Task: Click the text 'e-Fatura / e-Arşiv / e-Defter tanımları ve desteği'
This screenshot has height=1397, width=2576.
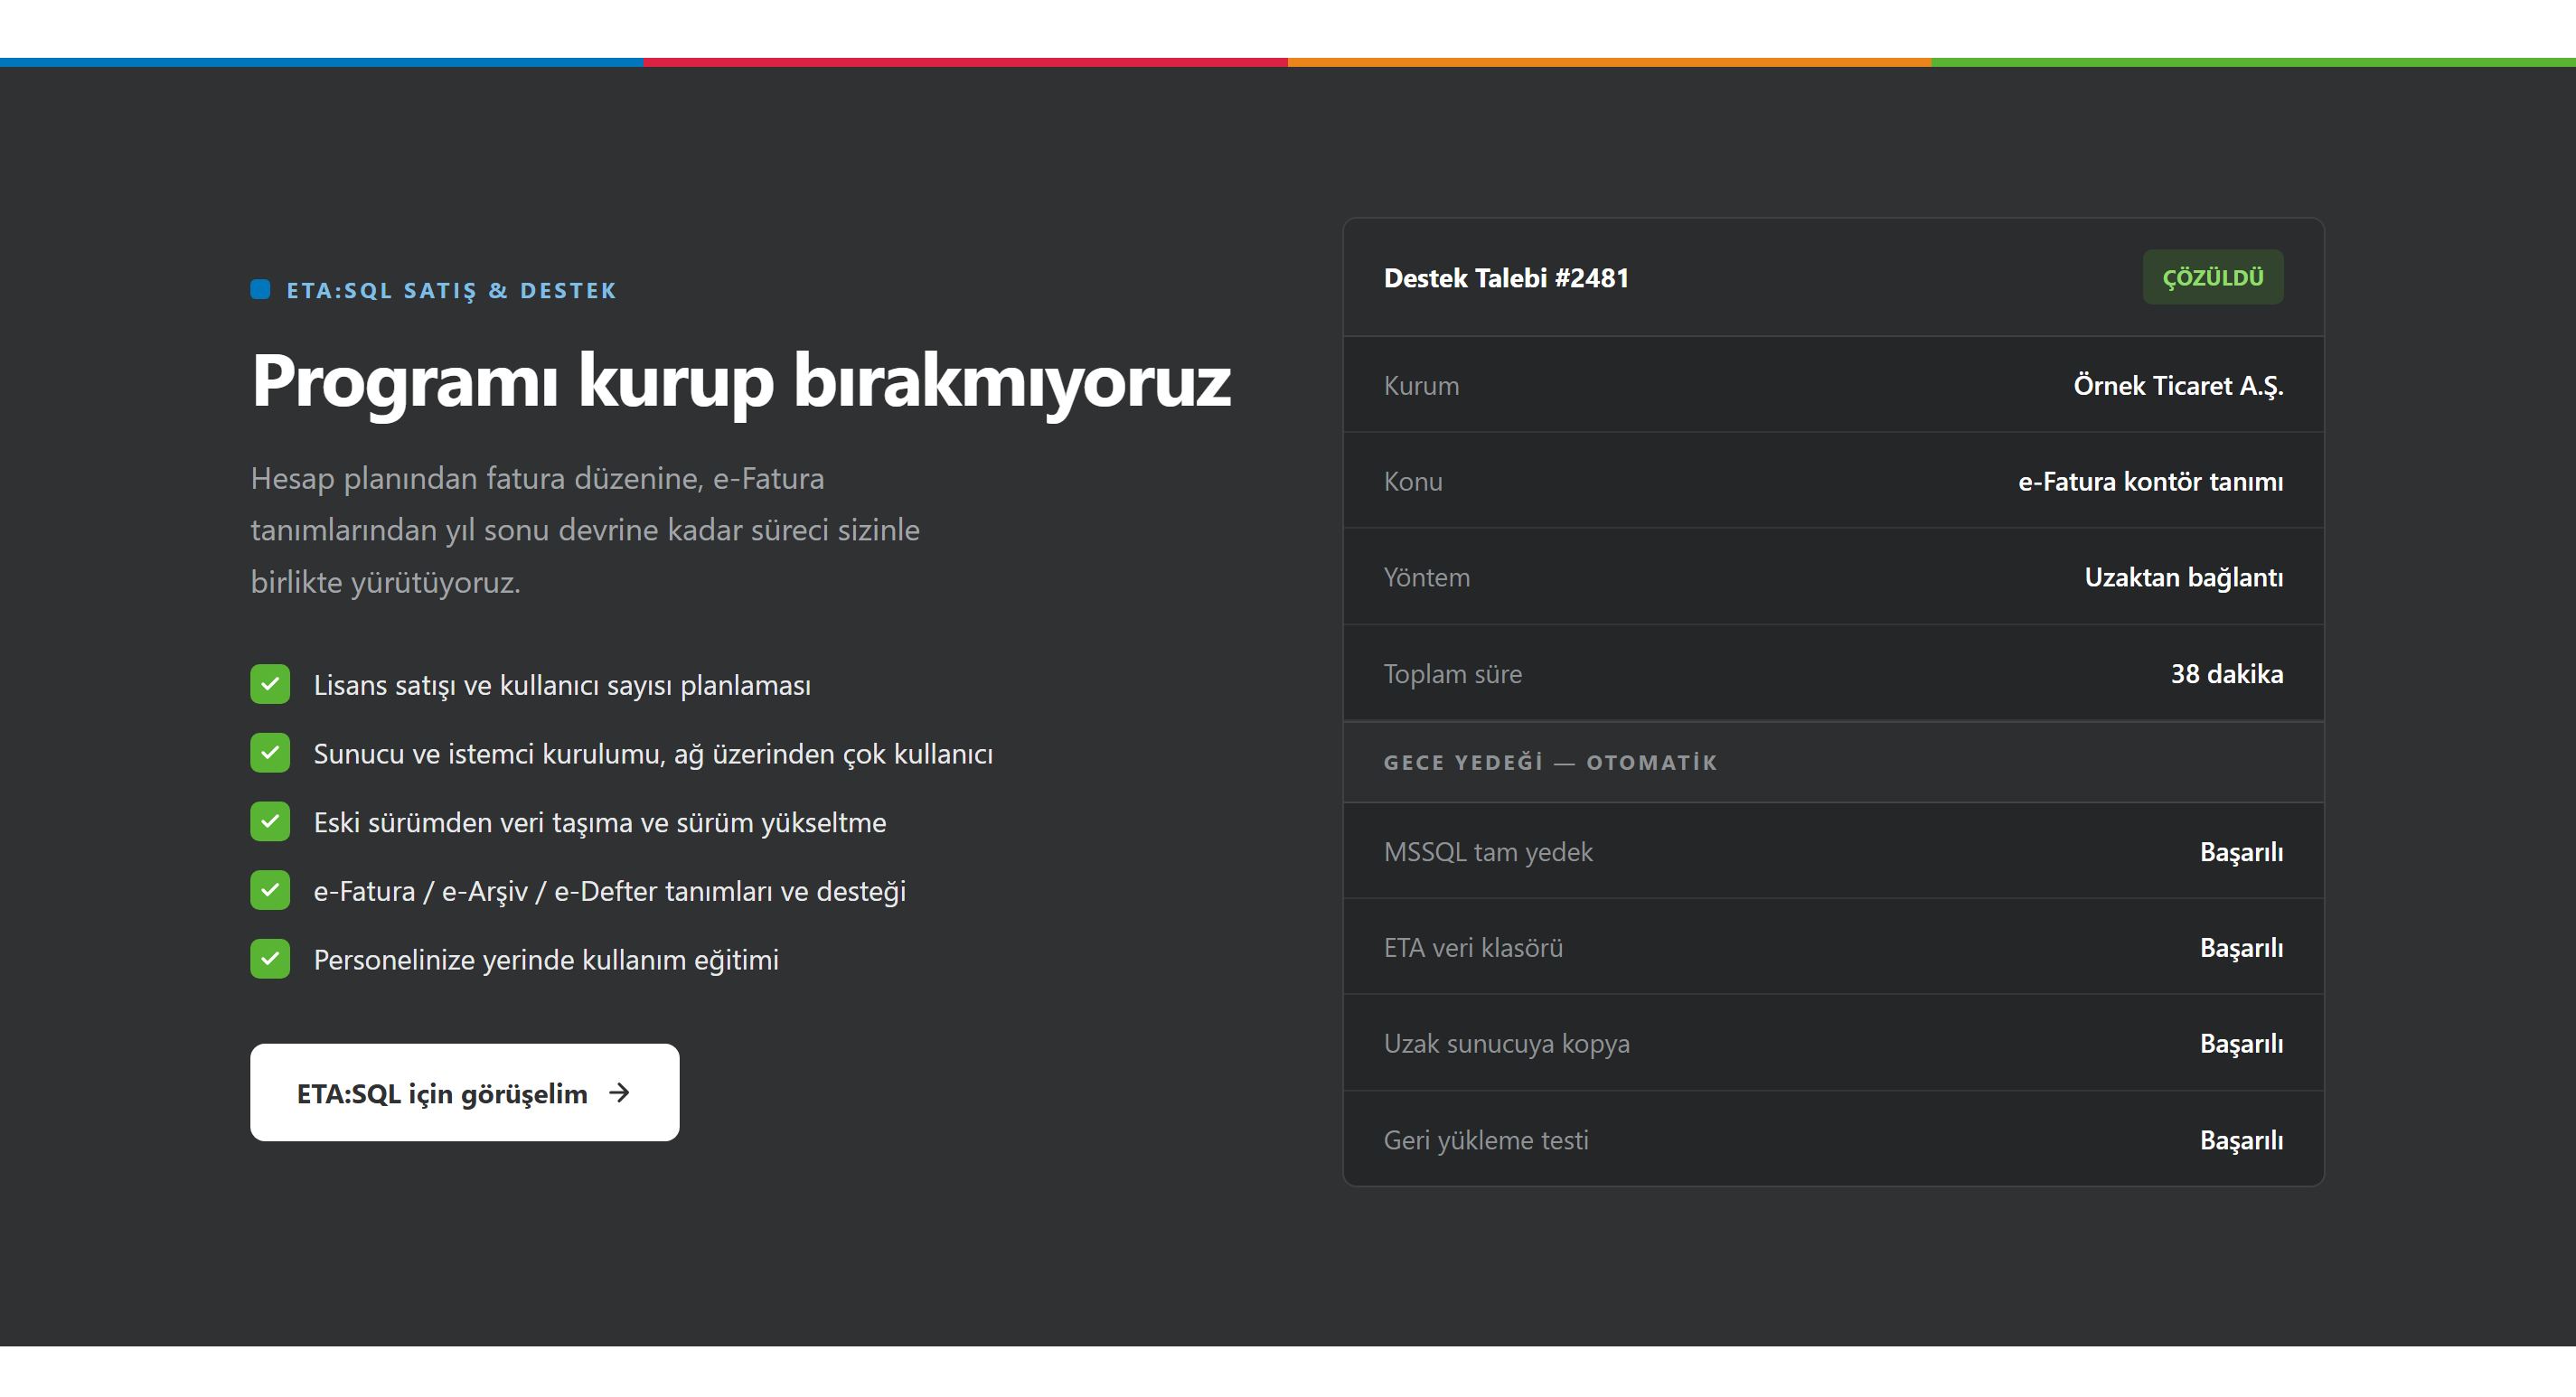Action: [x=610, y=891]
